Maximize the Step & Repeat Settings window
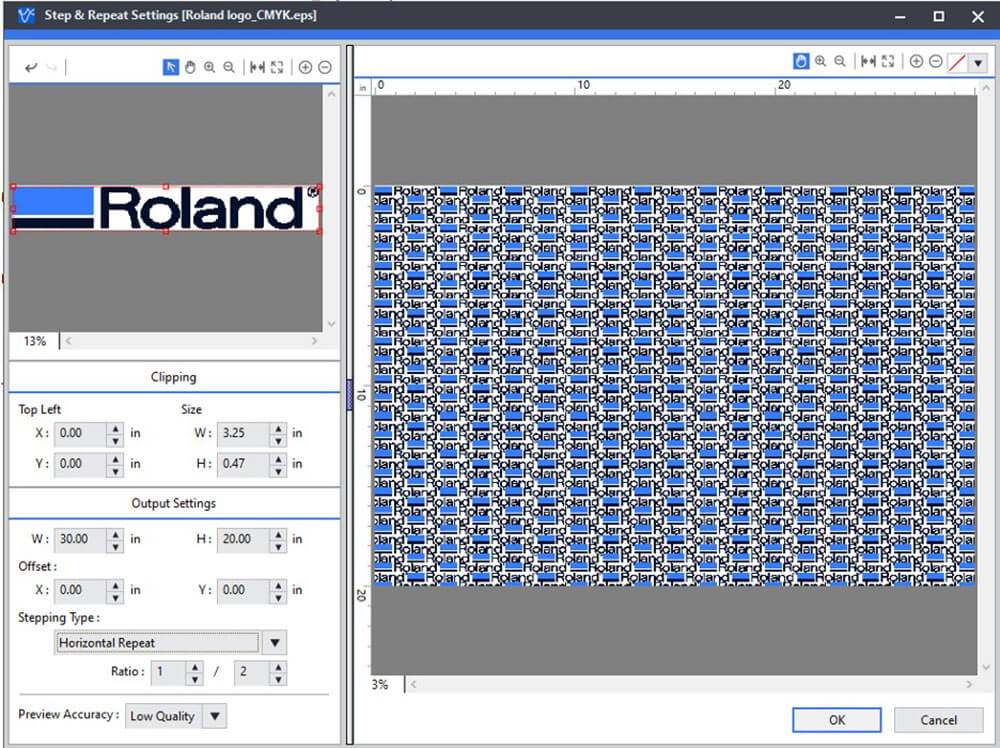Viewport: 1000px width, 748px height. (939, 17)
